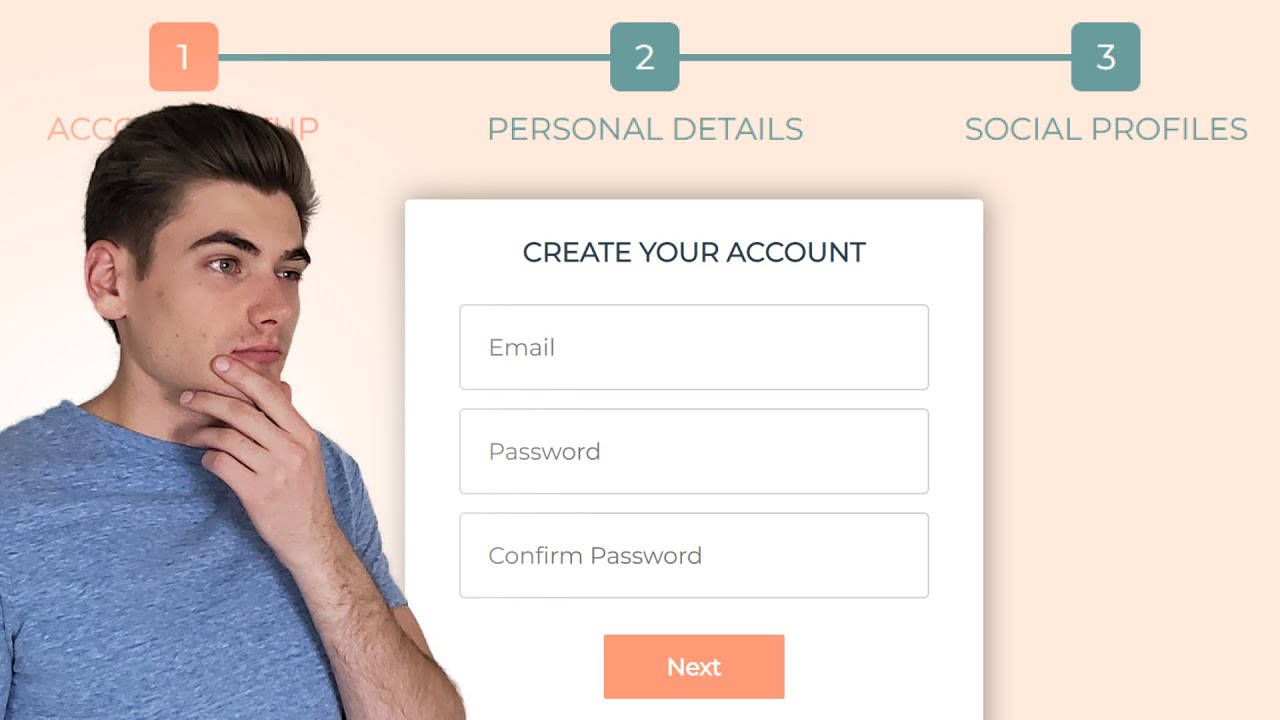Click the orange step 1 number box
The image size is (1280, 720).
click(x=183, y=57)
